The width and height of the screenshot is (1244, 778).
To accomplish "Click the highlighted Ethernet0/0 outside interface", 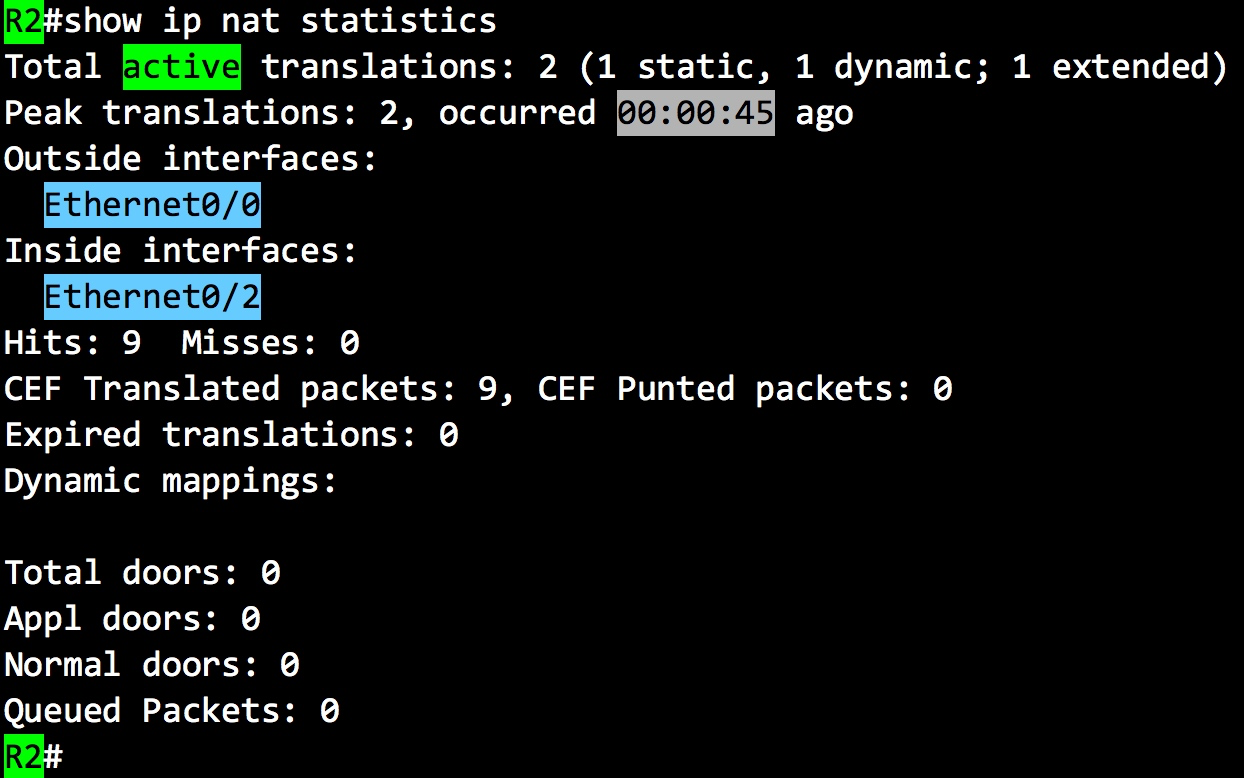I will coord(152,204).
